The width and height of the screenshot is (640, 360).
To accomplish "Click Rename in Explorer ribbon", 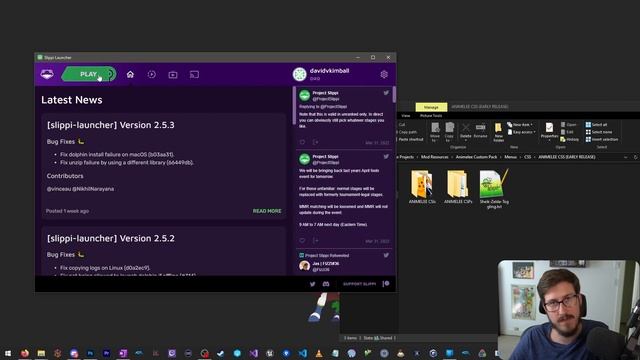I will point(480,131).
